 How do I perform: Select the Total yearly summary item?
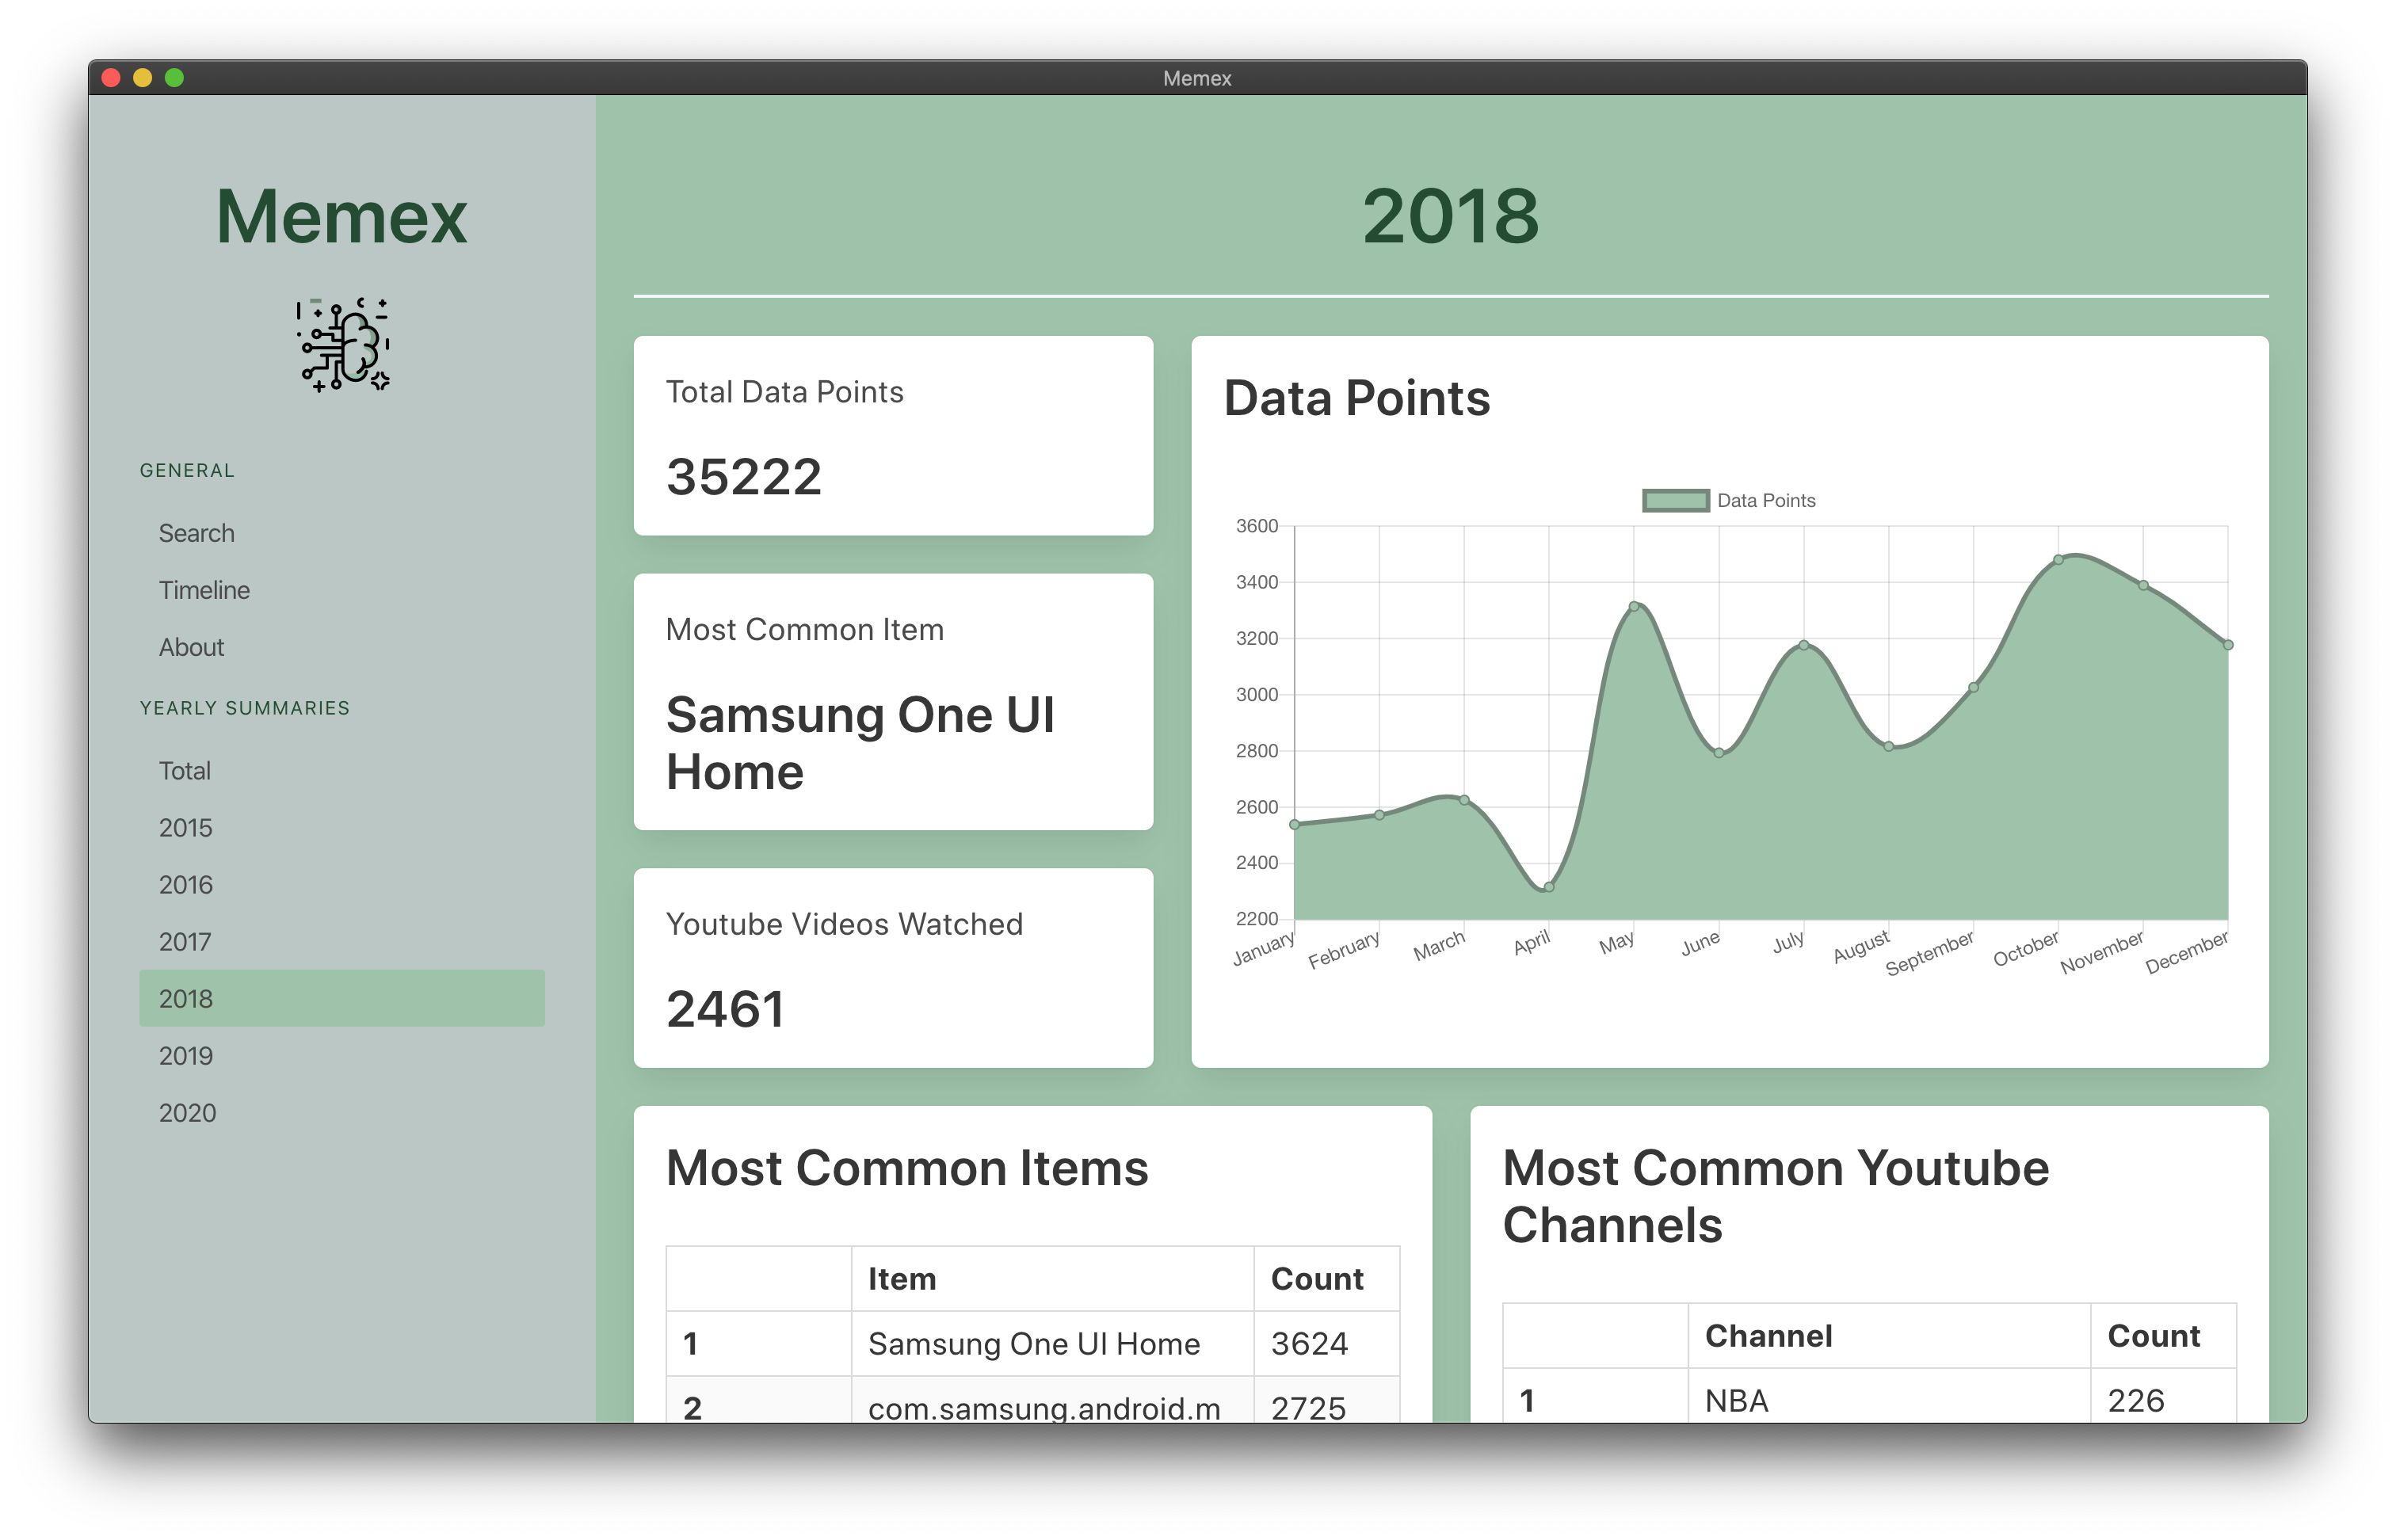(185, 768)
